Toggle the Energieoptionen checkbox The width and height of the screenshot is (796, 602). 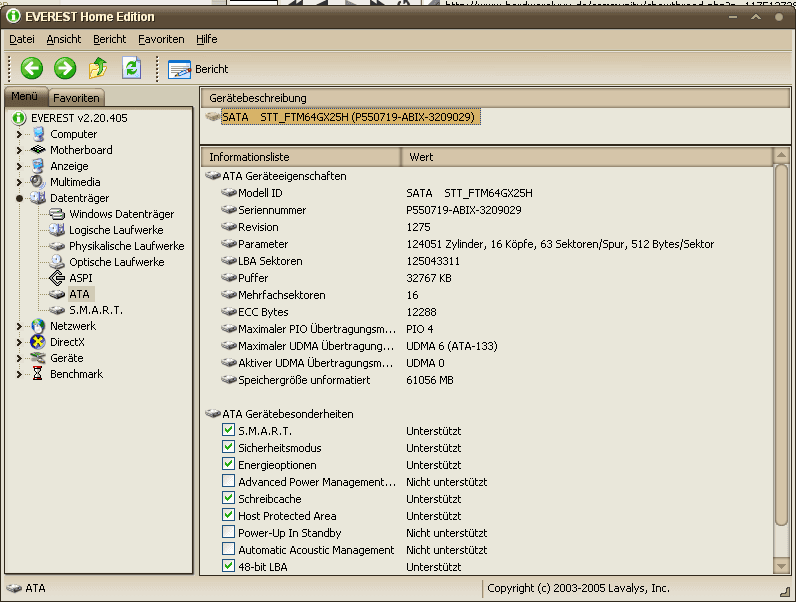pyautogui.click(x=228, y=464)
